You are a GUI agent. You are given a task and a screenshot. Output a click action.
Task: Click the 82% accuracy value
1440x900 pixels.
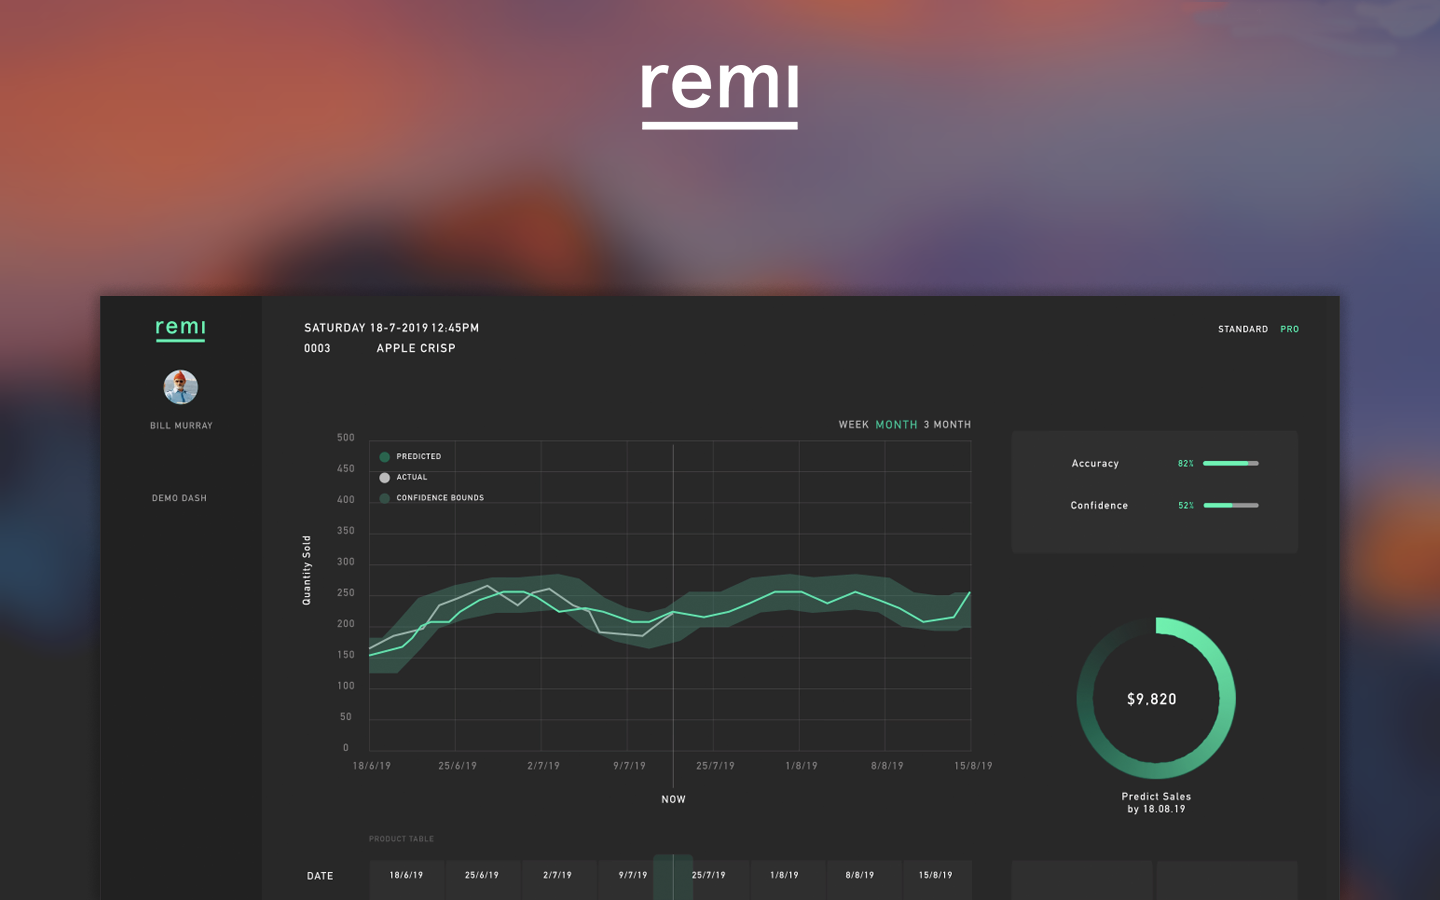point(1186,464)
